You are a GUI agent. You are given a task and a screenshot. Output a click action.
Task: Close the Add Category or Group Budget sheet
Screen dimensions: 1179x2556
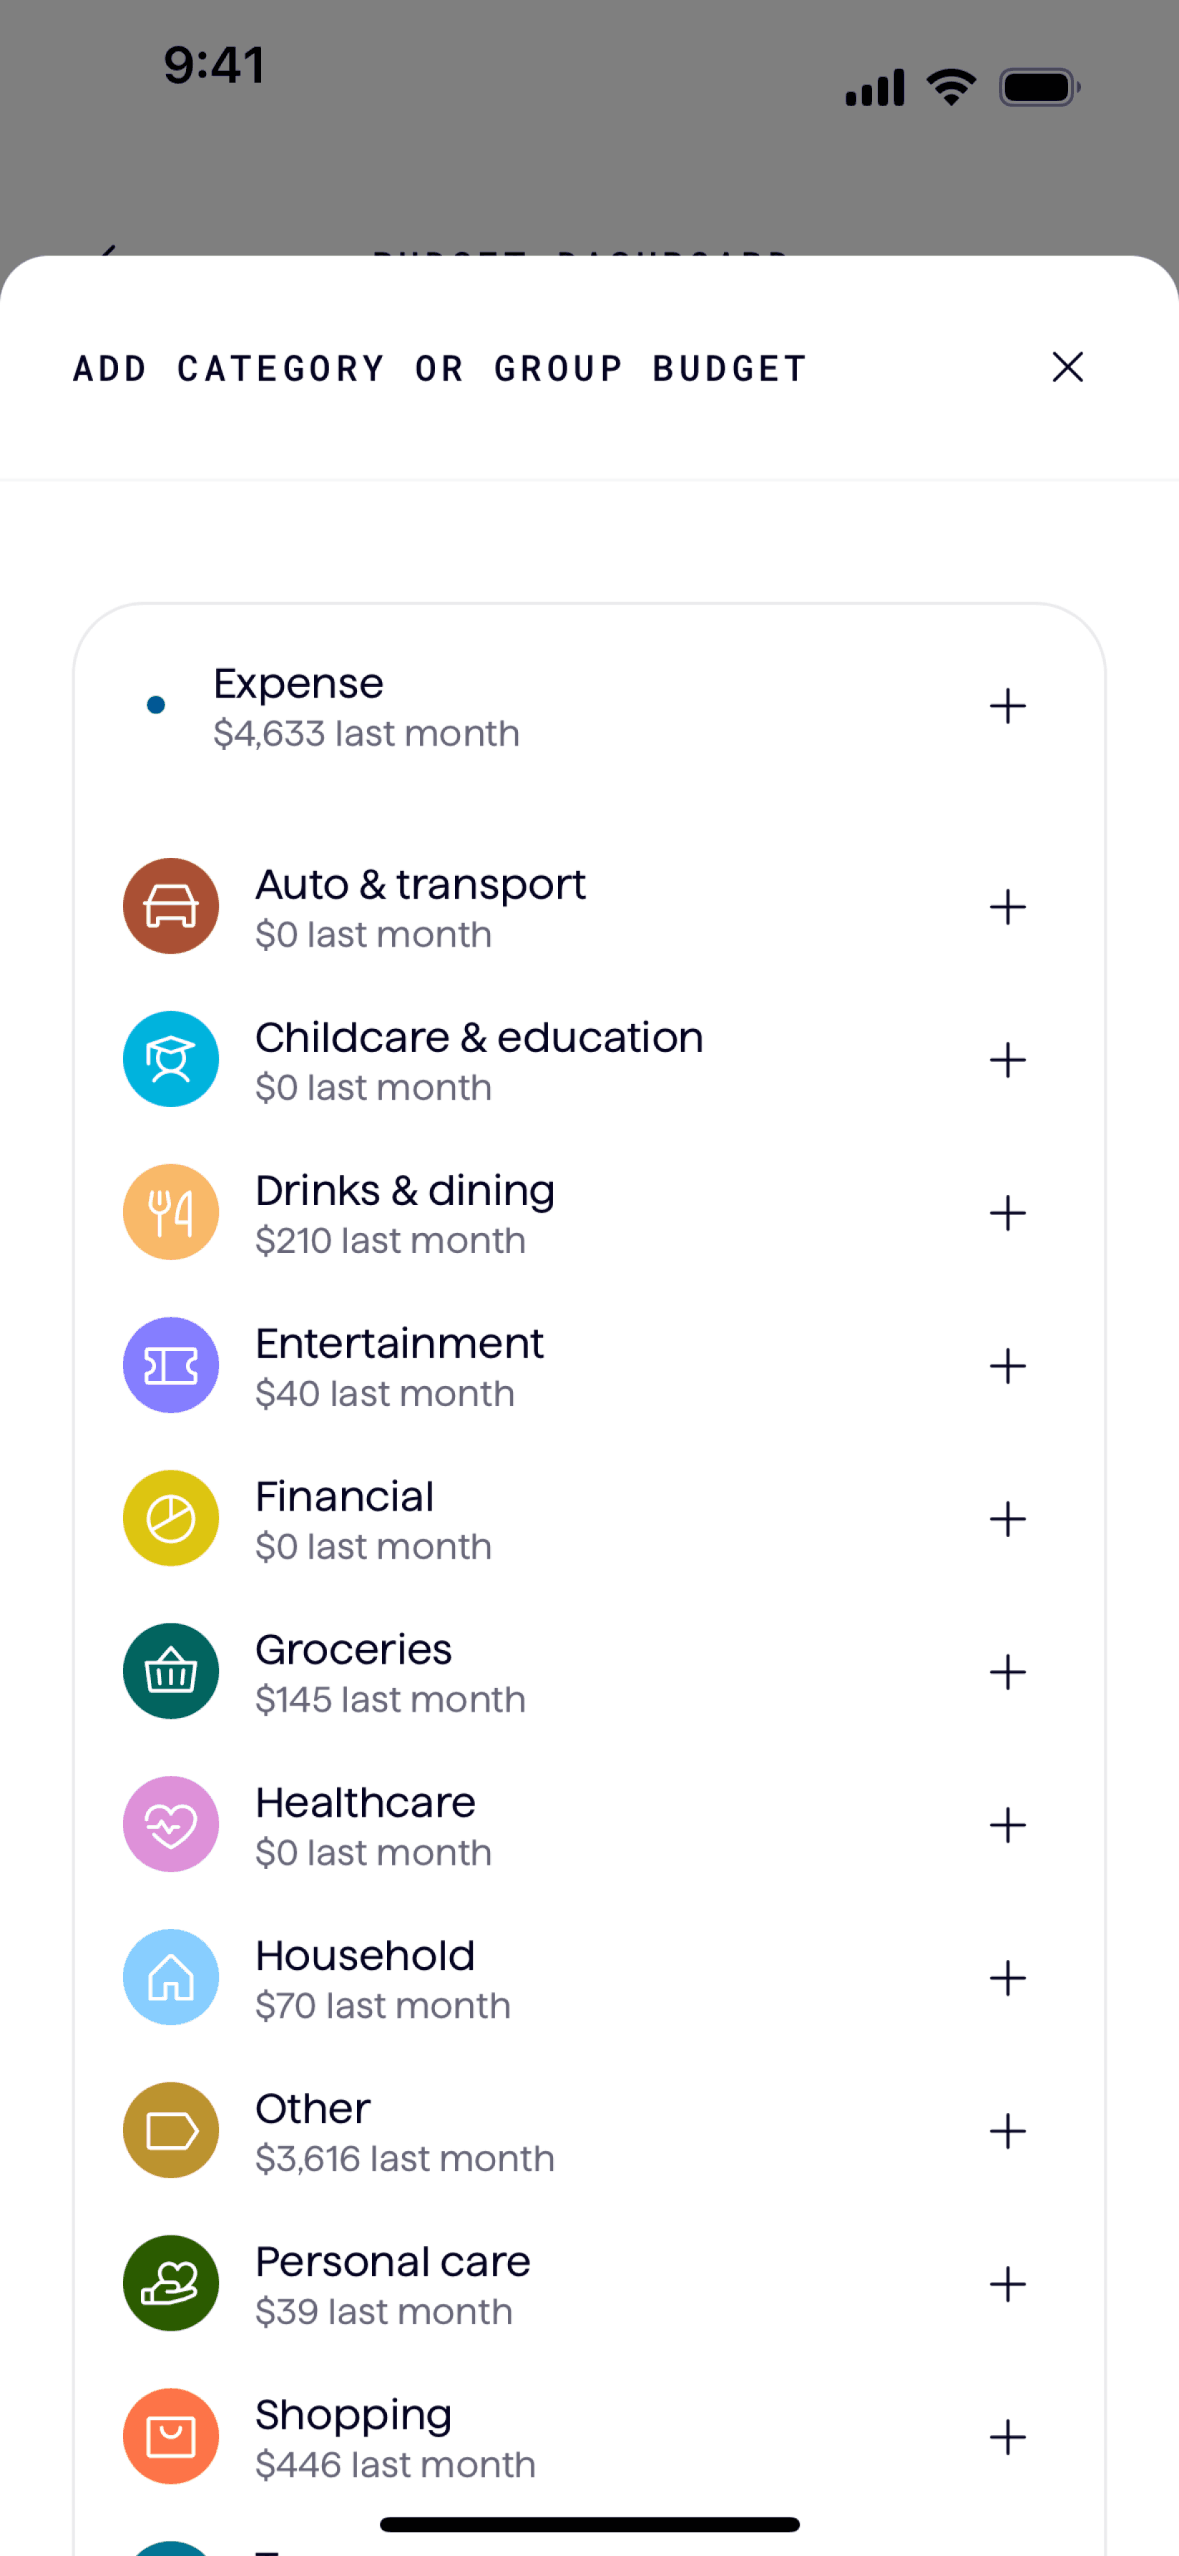pos(1067,367)
